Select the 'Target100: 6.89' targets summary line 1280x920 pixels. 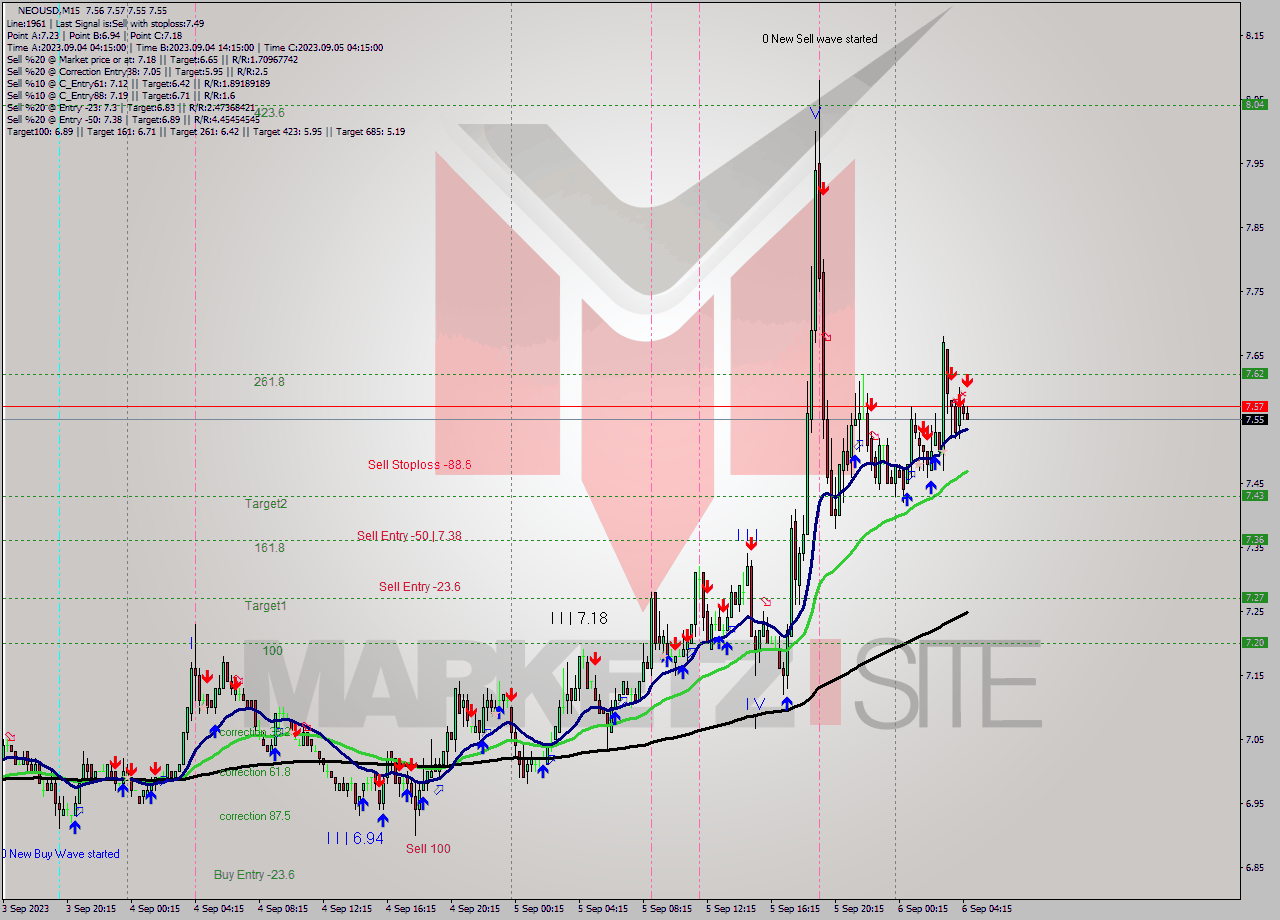(205, 131)
